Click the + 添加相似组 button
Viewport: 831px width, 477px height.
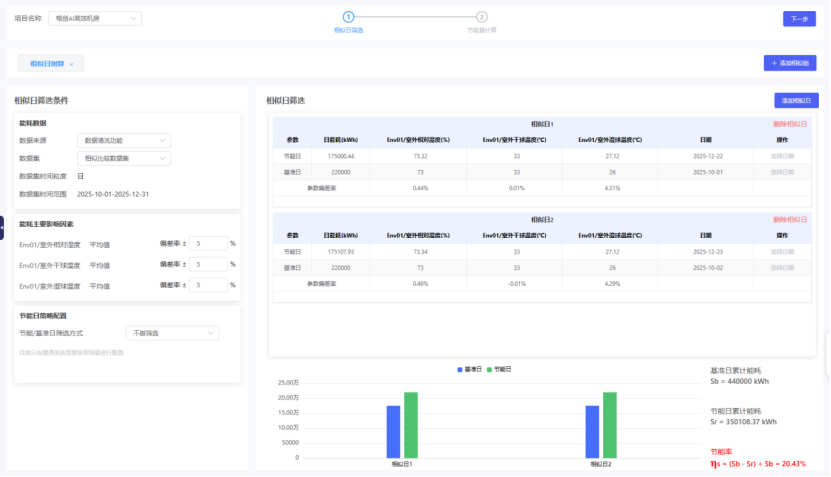coord(790,63)
